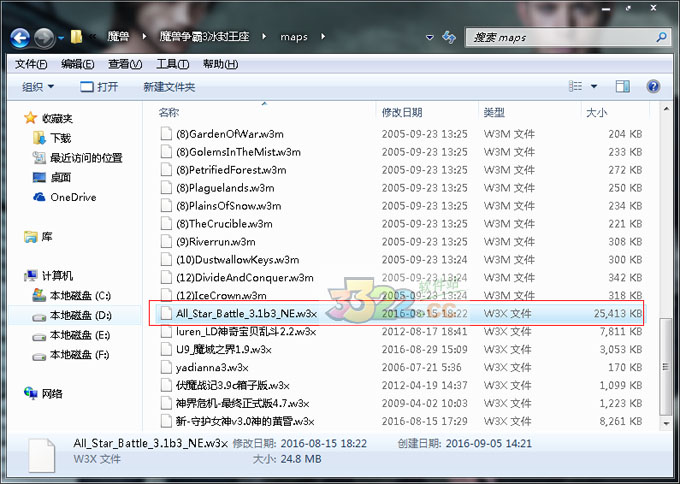Click file icon of U9_魔城之界1.9.w3x
Viewport: 680px width, 484px height.
(166, 349)
